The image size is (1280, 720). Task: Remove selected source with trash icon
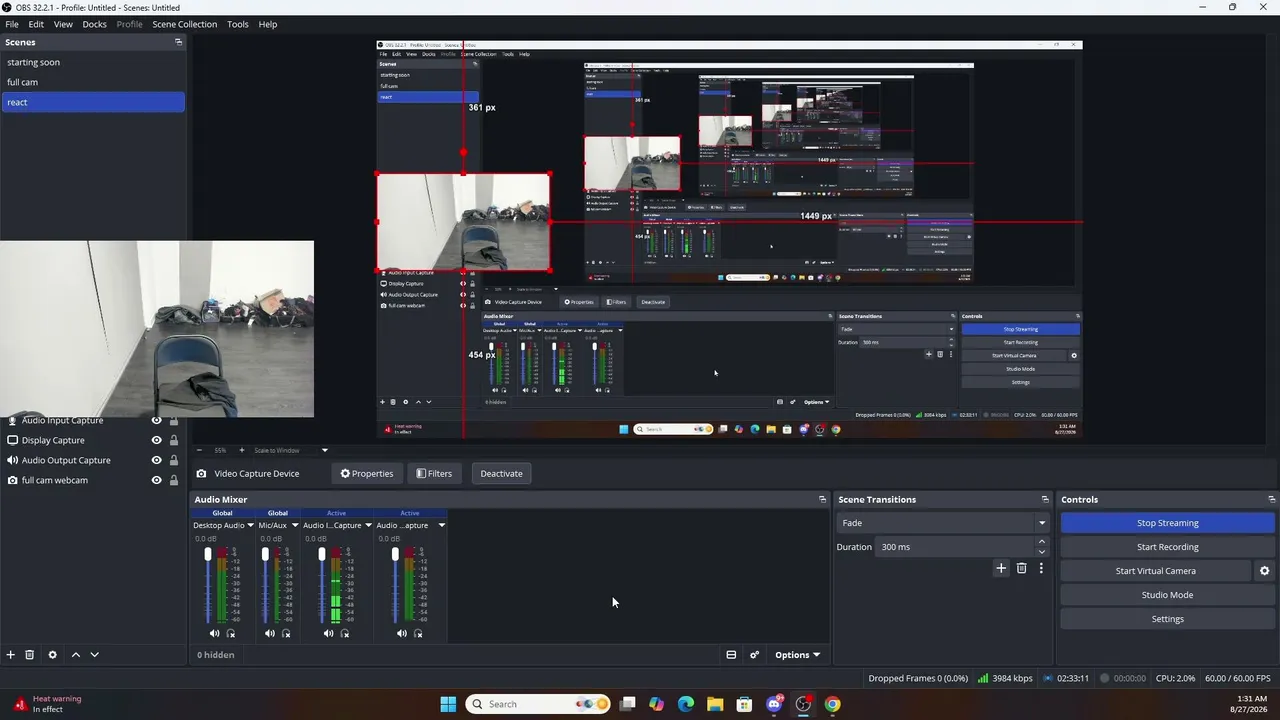point(30,655)
